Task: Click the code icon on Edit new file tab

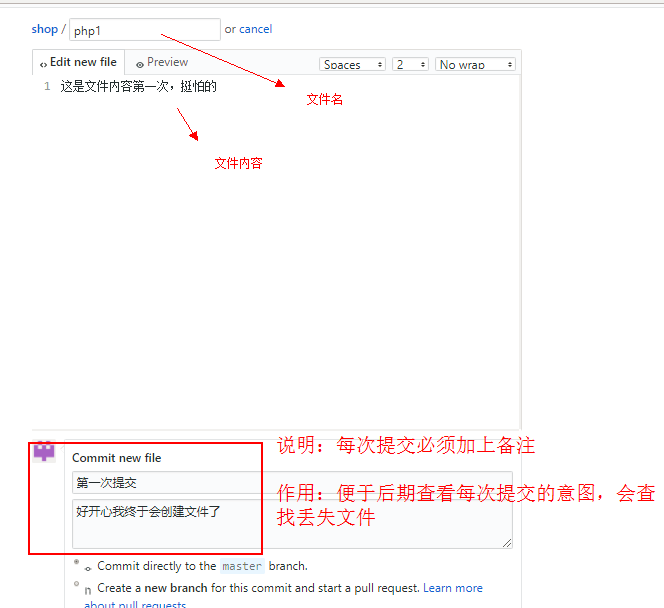Action: pos(43,63)
